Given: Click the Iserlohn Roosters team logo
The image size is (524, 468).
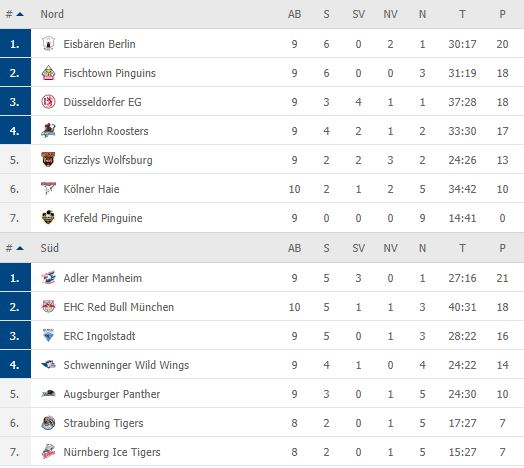Looking at the screenshot, I should (x=48, y=131).
